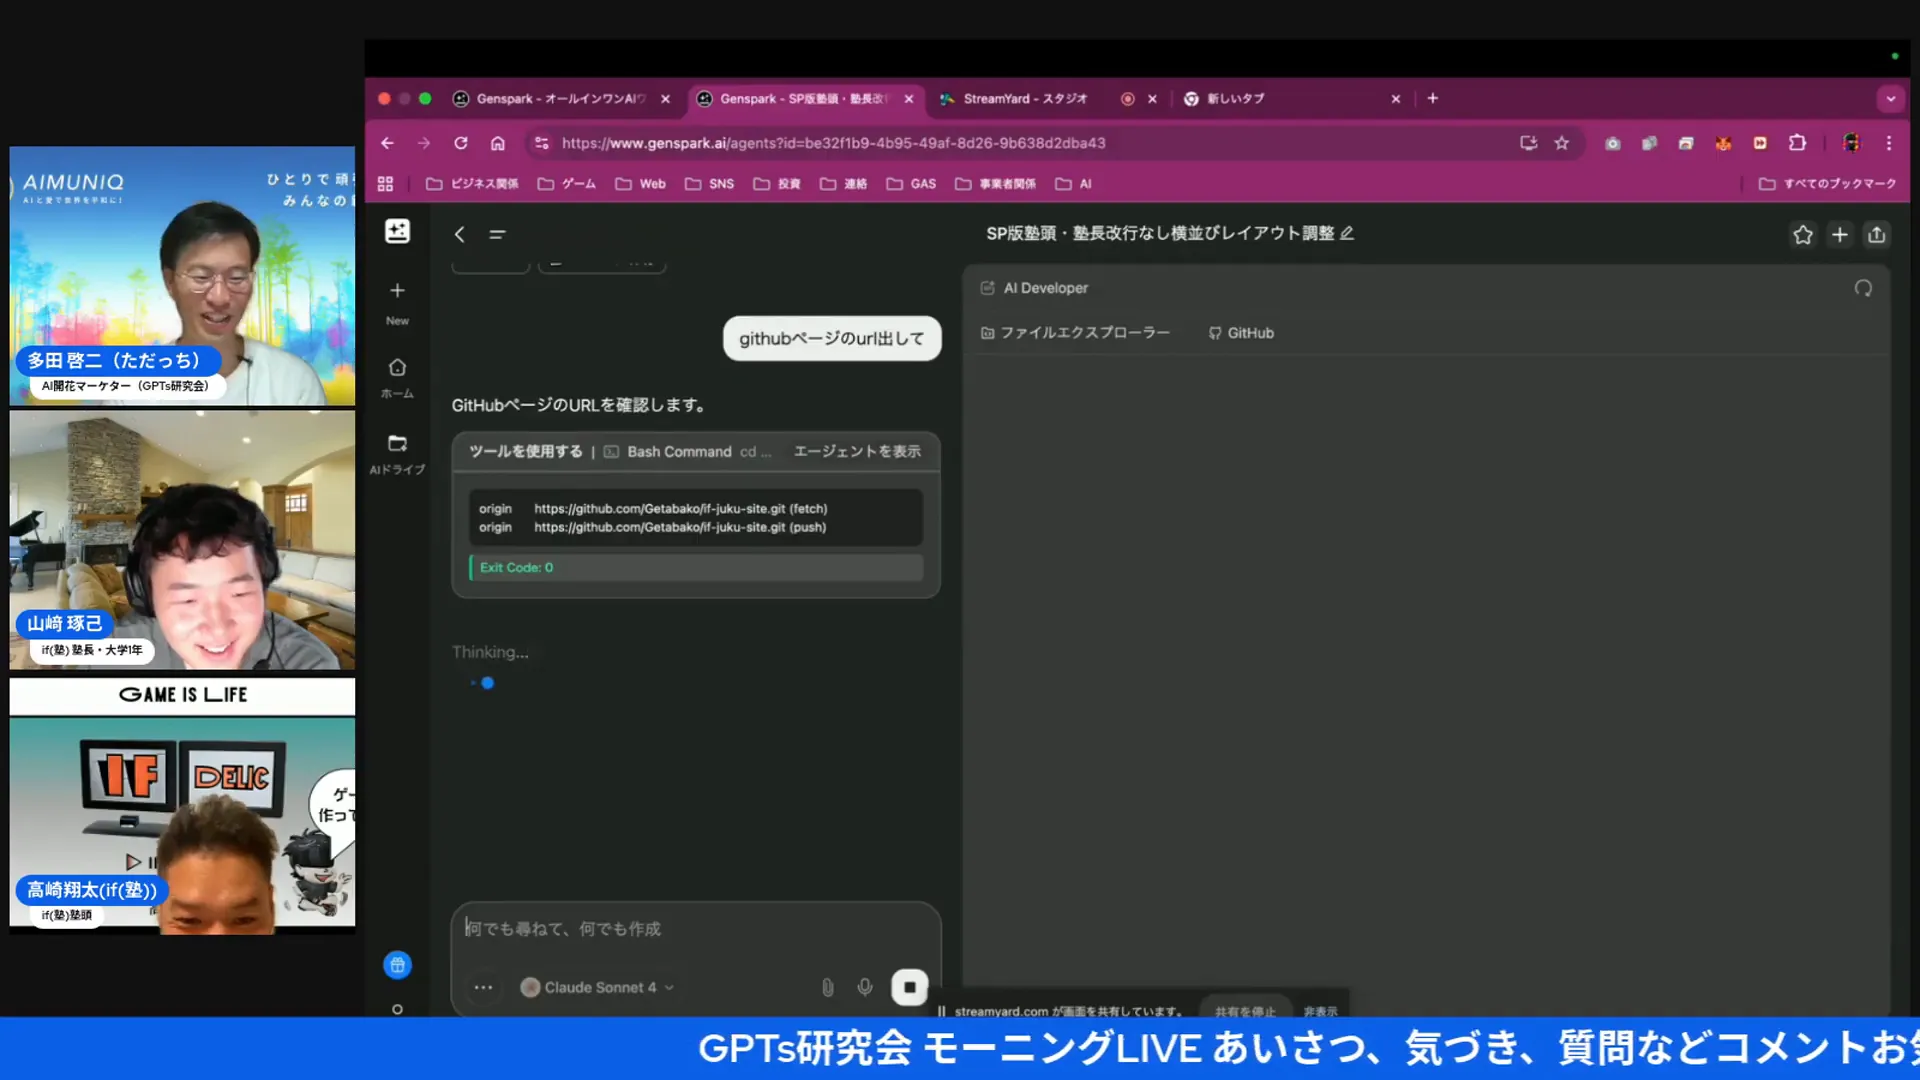Image resolution: width=1920 pixels, height=1080 pixels.
Task: Close the StreamYard tab
Action: 1152,99
